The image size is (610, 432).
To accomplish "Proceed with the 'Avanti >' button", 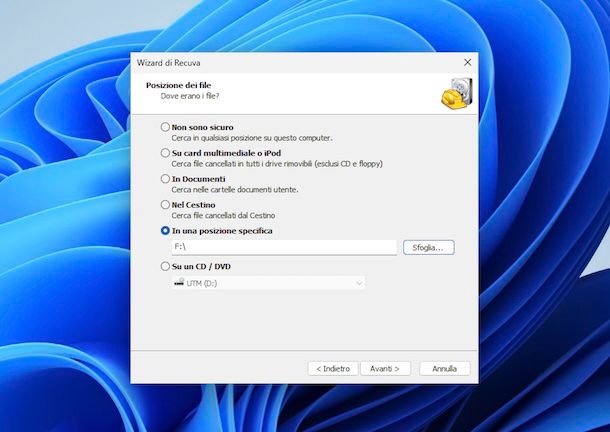I will [385, 369].
